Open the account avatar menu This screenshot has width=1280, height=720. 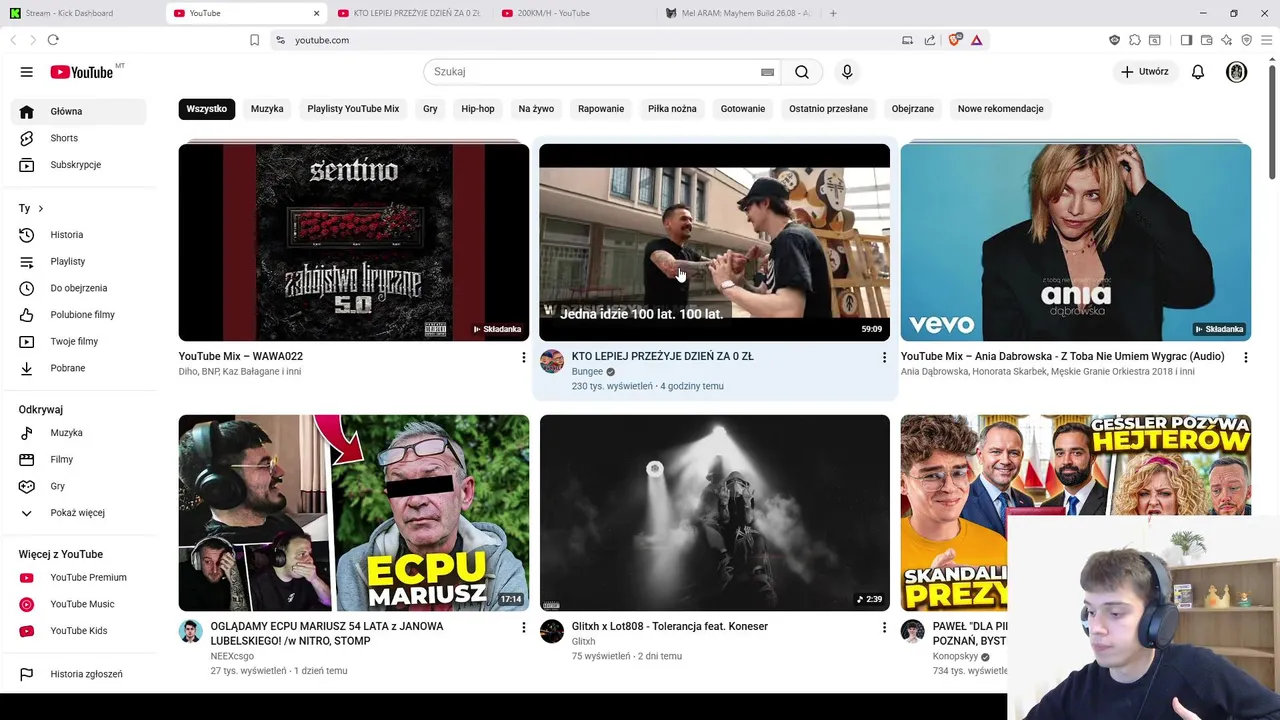pos(1237,72)
